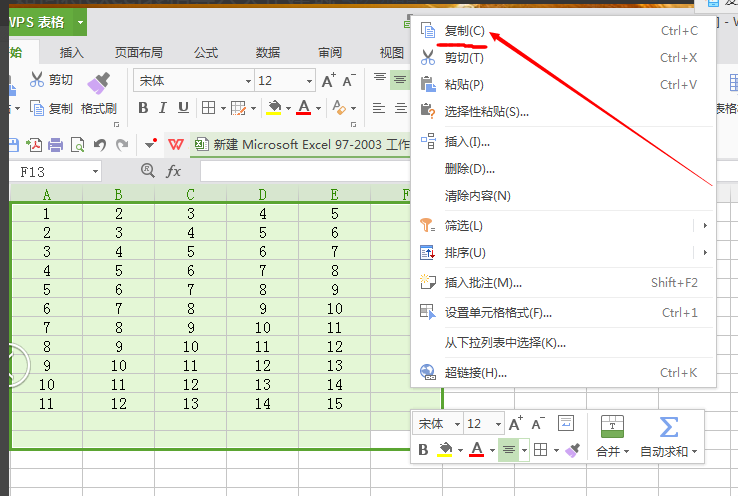The image size is (738, 496).
Task: Open the borders dropdown arrow in ribbon
Action: (x=223, y=109)
